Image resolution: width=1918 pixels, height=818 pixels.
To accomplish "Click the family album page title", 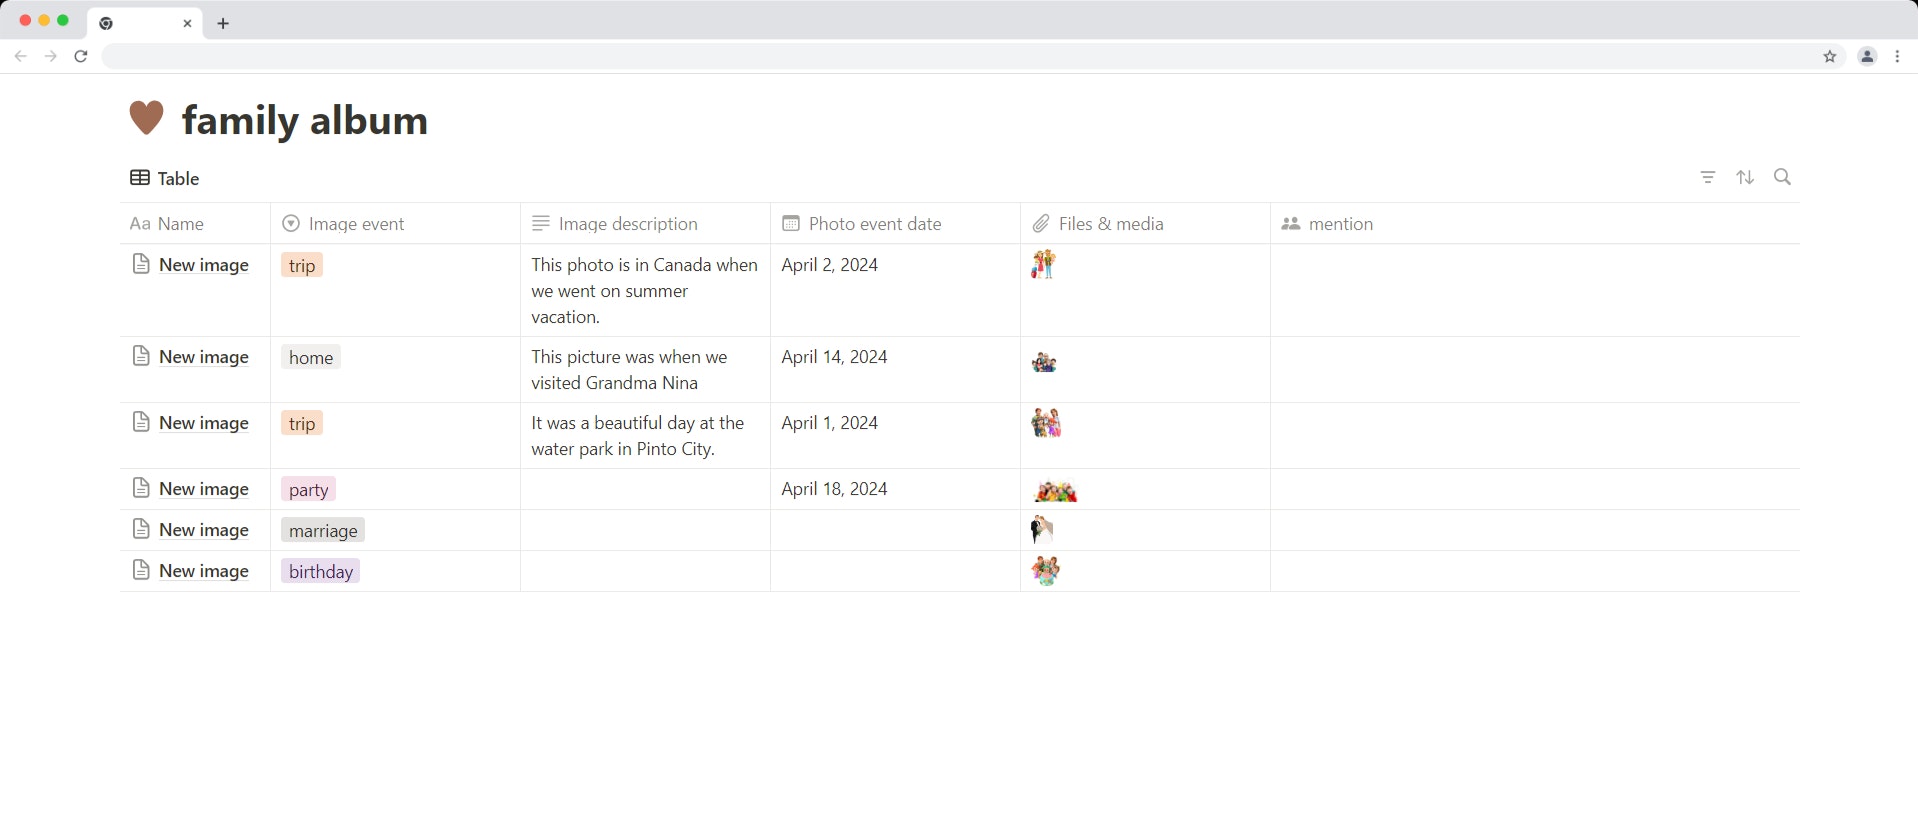I will tap(305, 120).
